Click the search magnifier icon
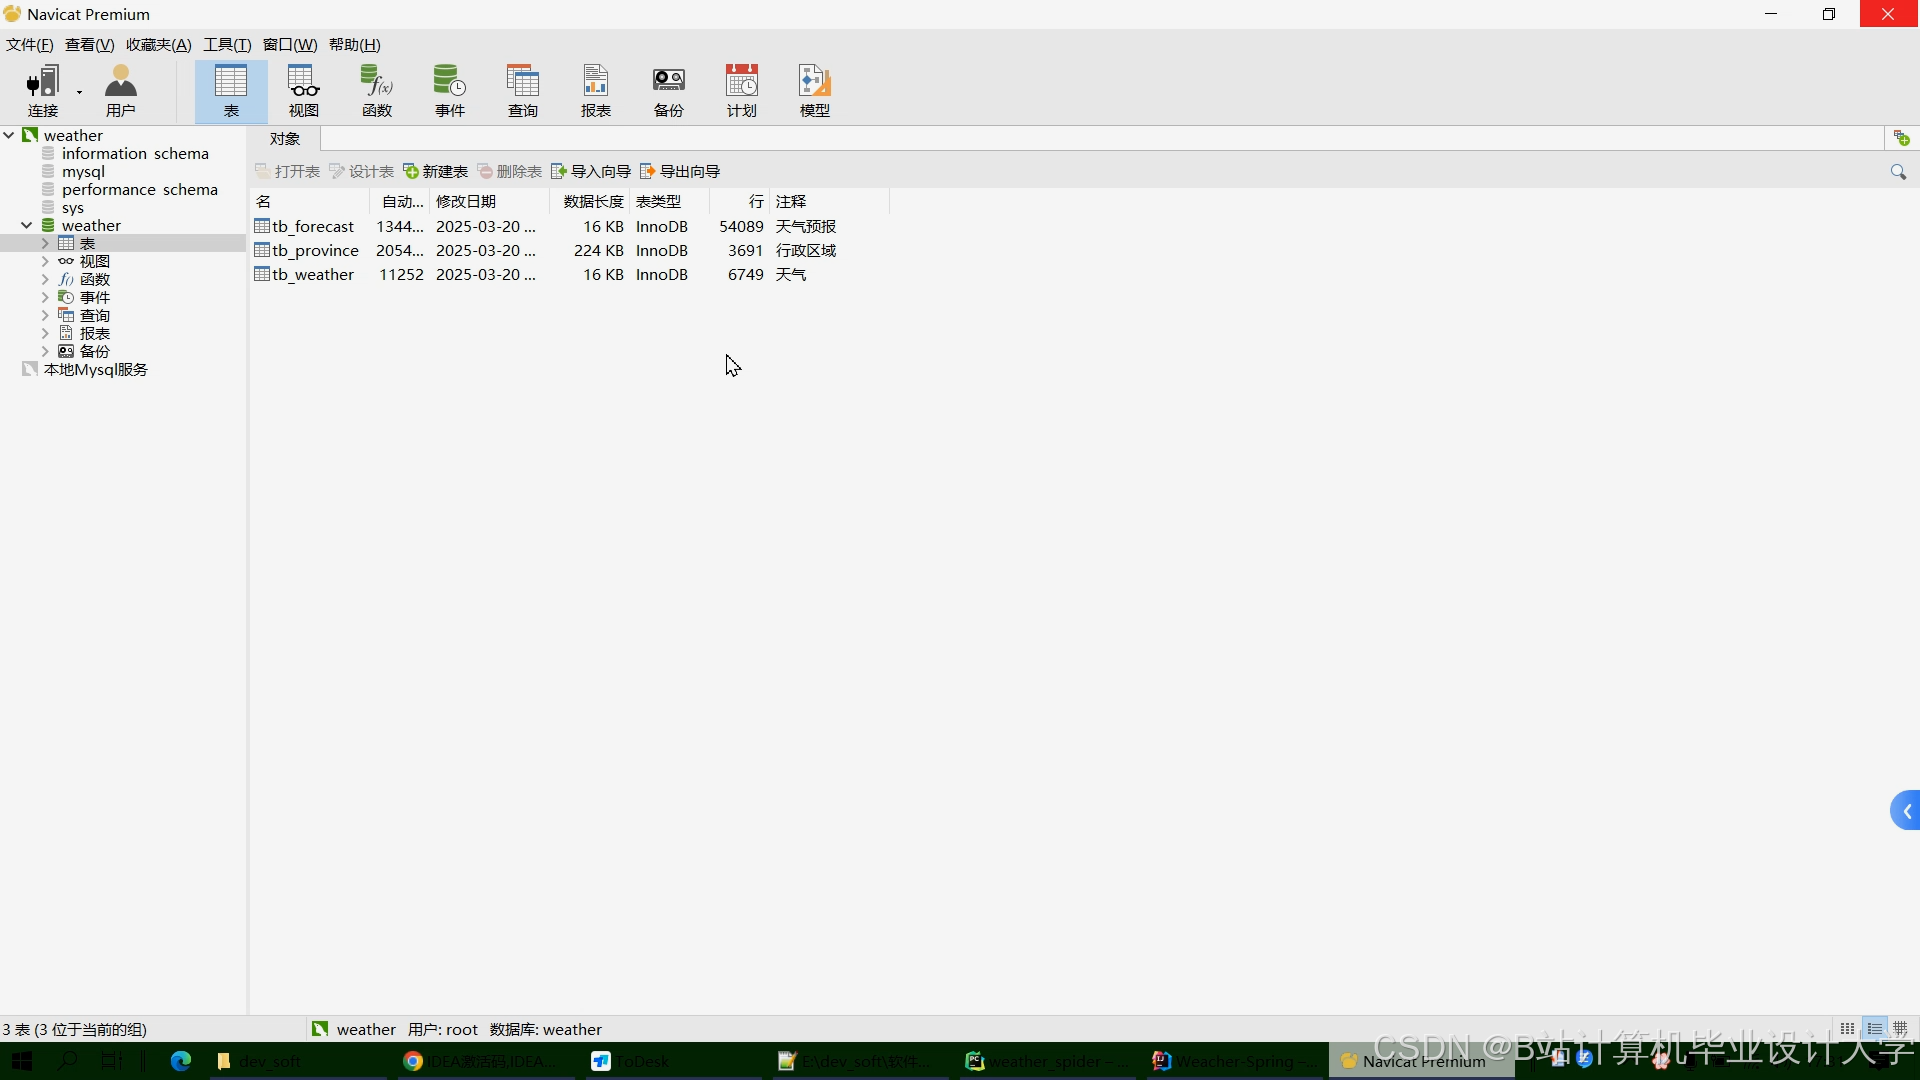The height and width of the screenshot is (1080, 1920). (x=1898, y=172)
